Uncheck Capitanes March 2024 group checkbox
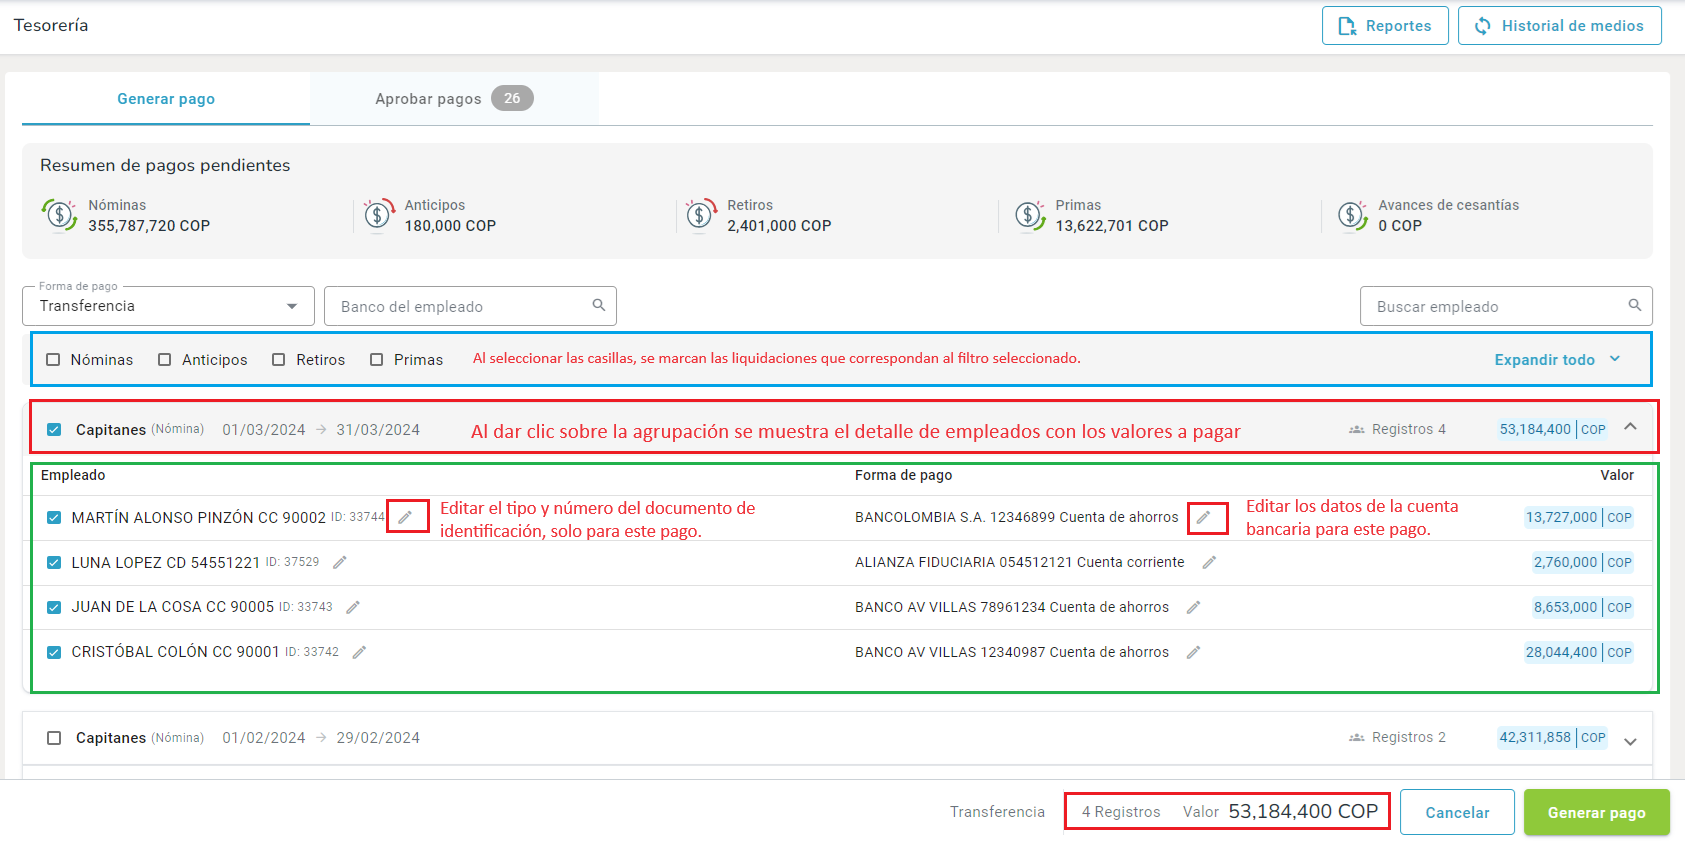 pyautogui.click(x=54, y=429)
